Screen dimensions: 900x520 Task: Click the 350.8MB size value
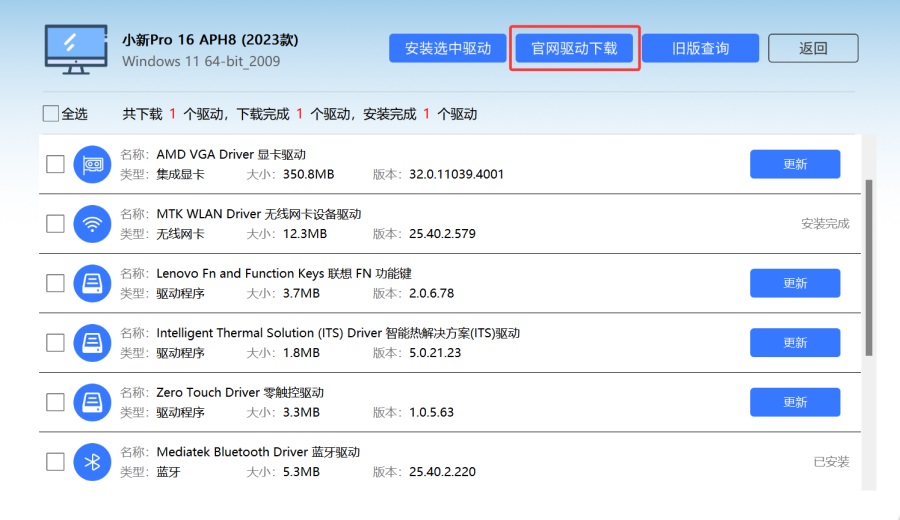[x=308, y=174]
